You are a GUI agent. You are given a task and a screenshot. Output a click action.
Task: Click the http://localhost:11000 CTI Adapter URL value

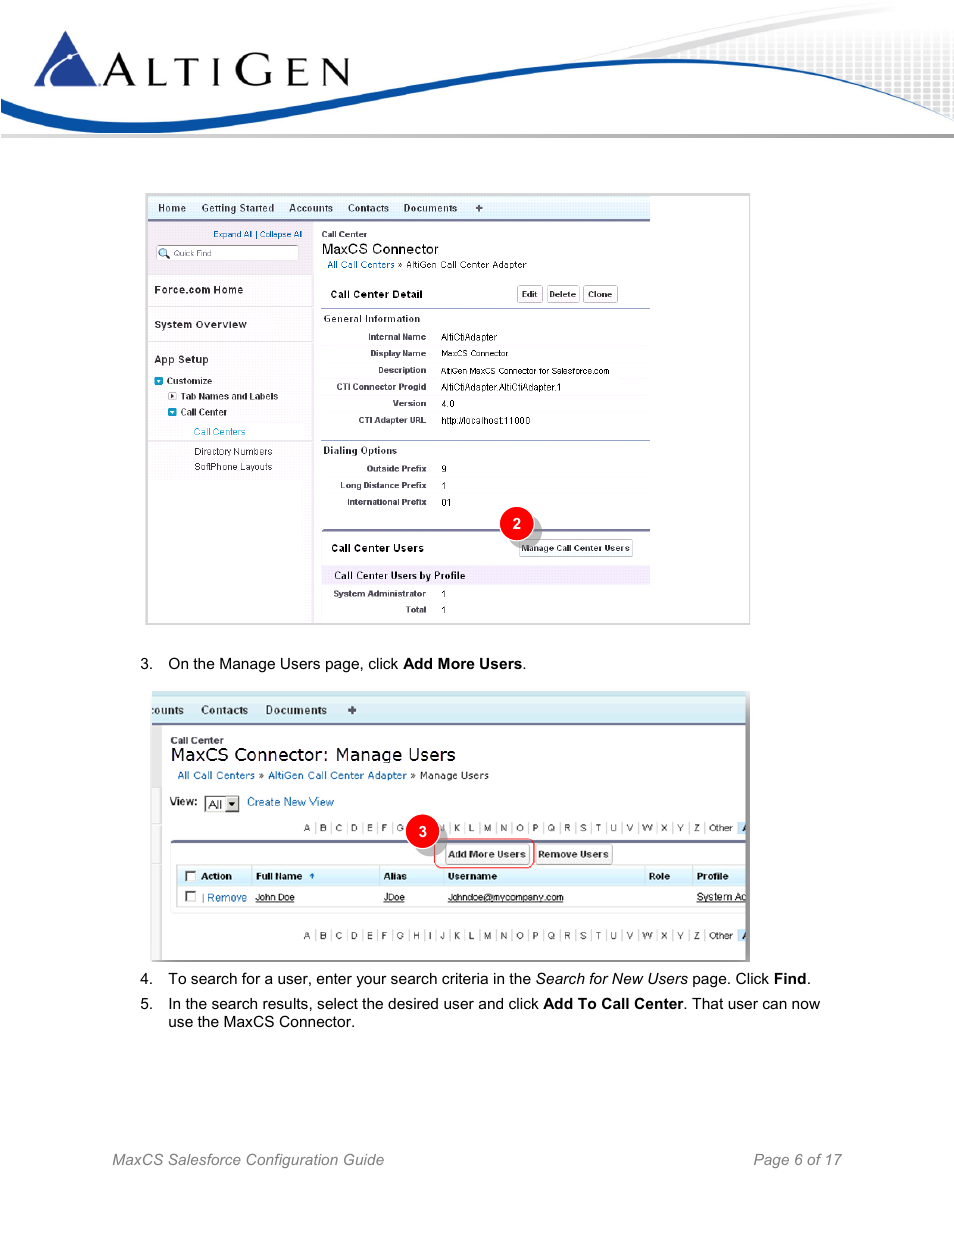[x=486, y=421]
